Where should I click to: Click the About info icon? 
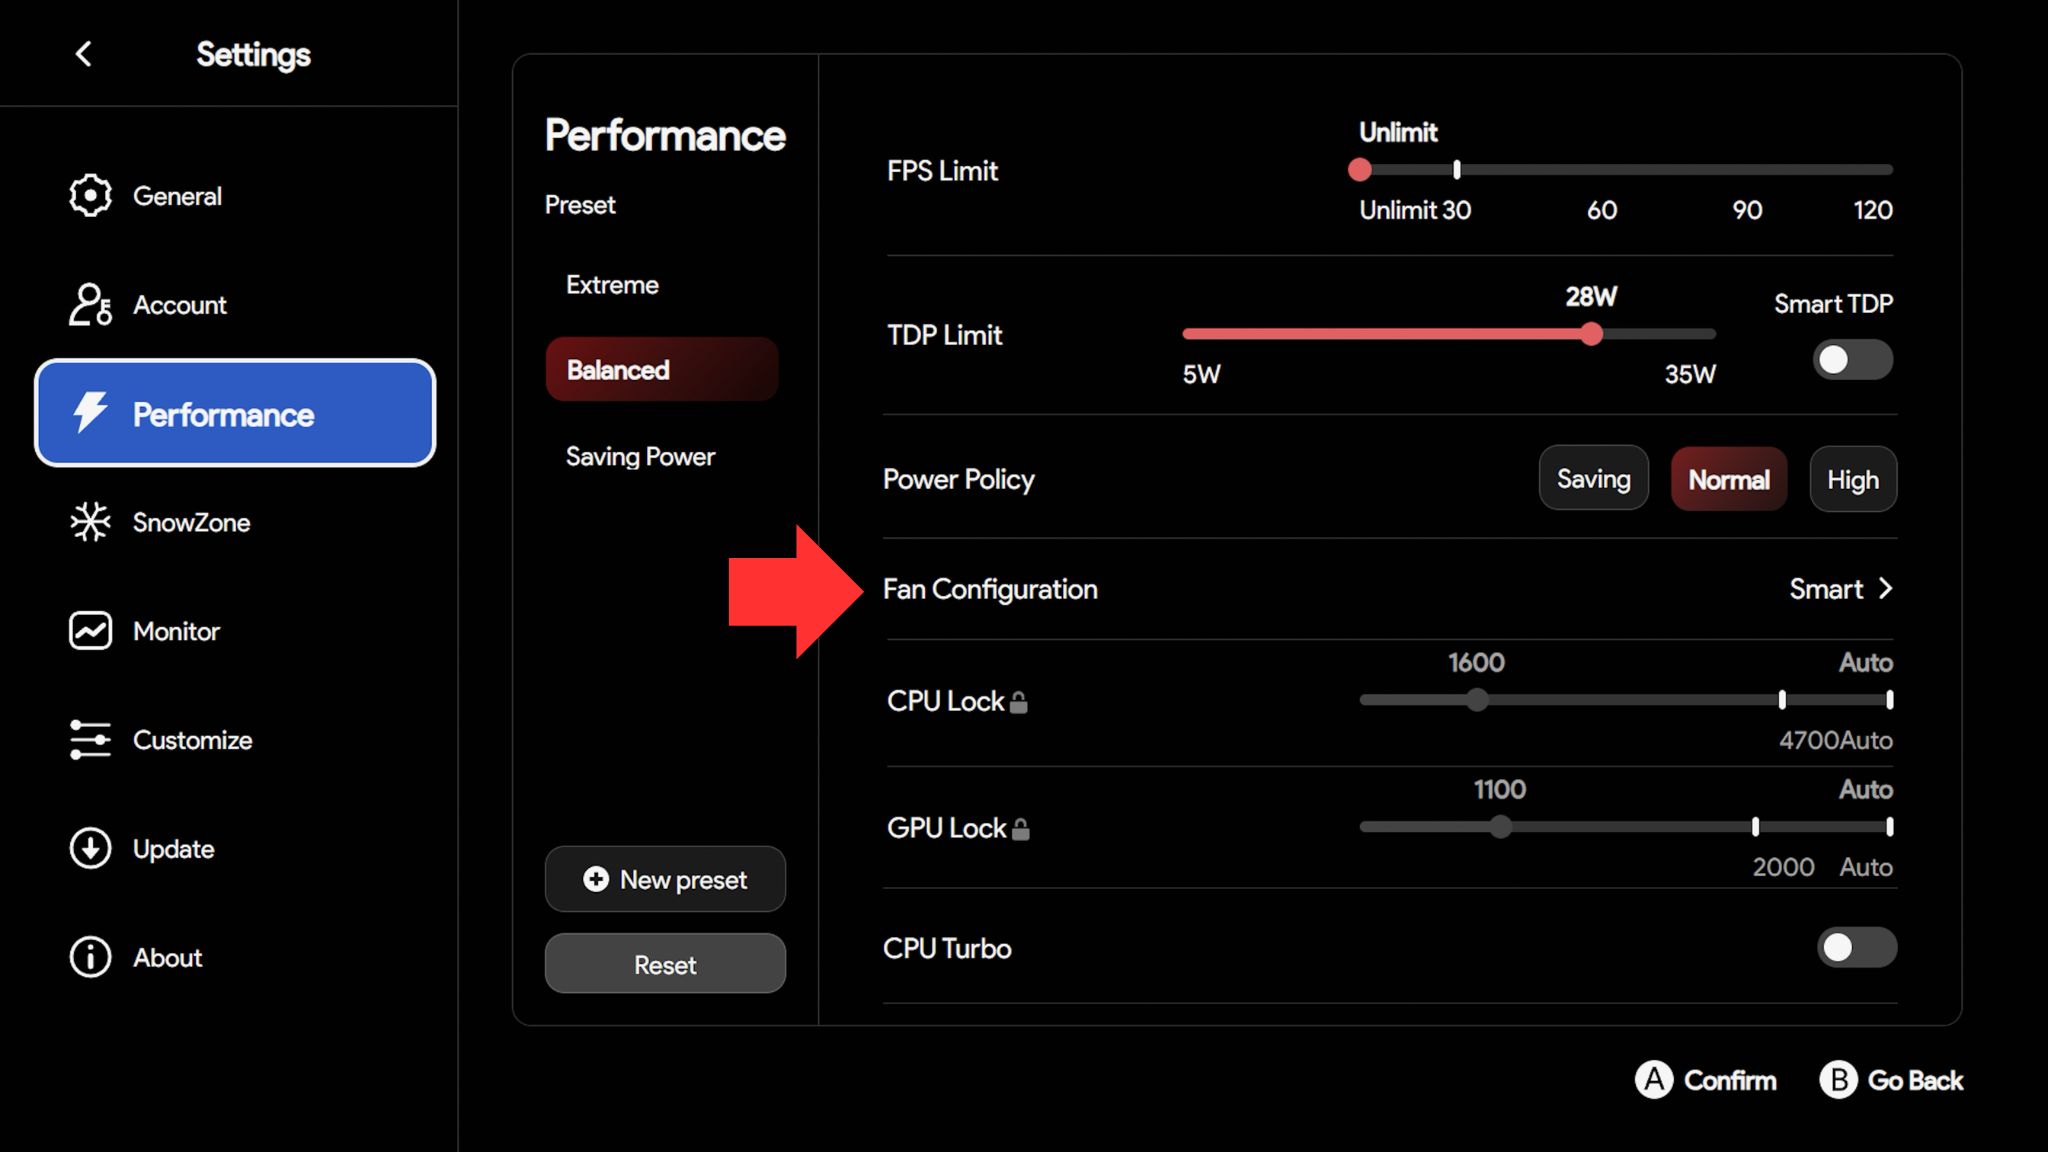pos(90,957)
